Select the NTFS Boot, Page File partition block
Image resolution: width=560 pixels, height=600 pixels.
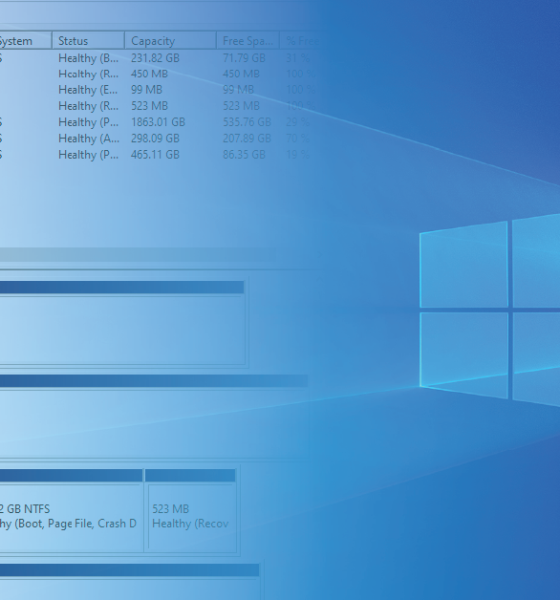coord(71,510)
